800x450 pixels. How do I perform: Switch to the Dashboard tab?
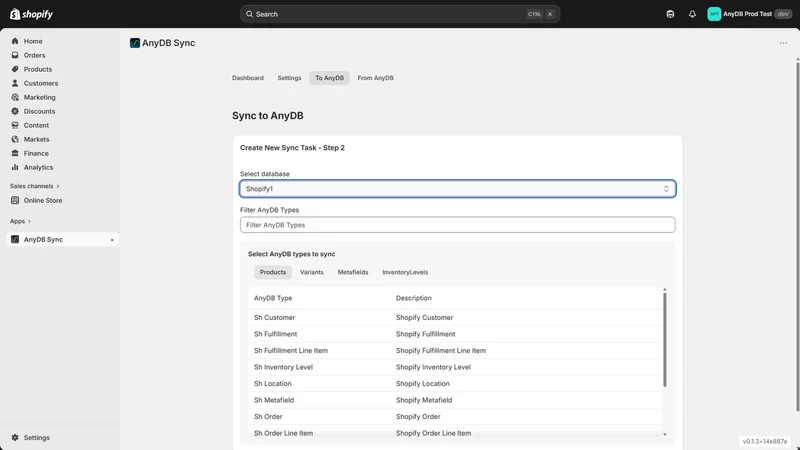tap(248, 78)
